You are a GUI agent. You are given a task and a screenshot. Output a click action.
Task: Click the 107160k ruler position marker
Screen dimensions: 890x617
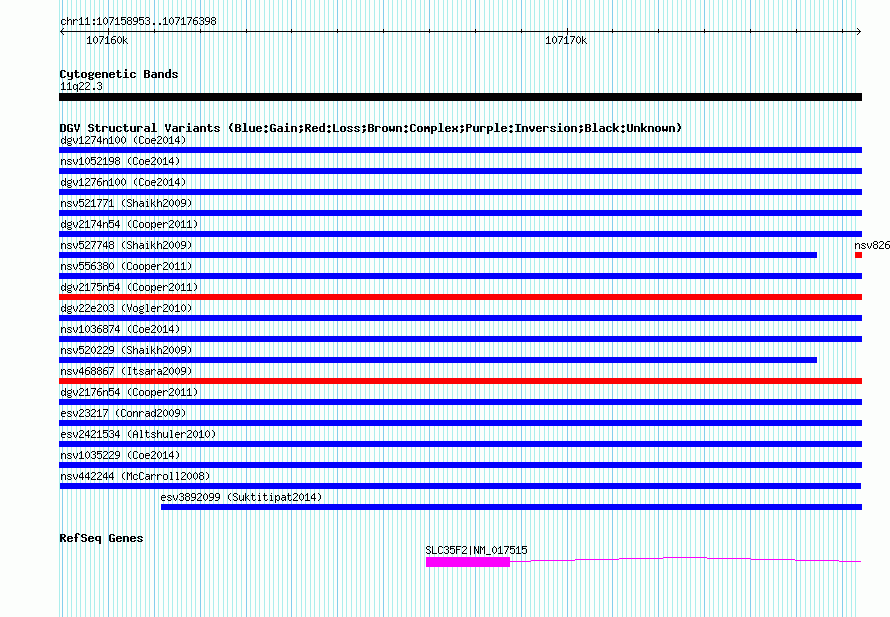[107, 41]
